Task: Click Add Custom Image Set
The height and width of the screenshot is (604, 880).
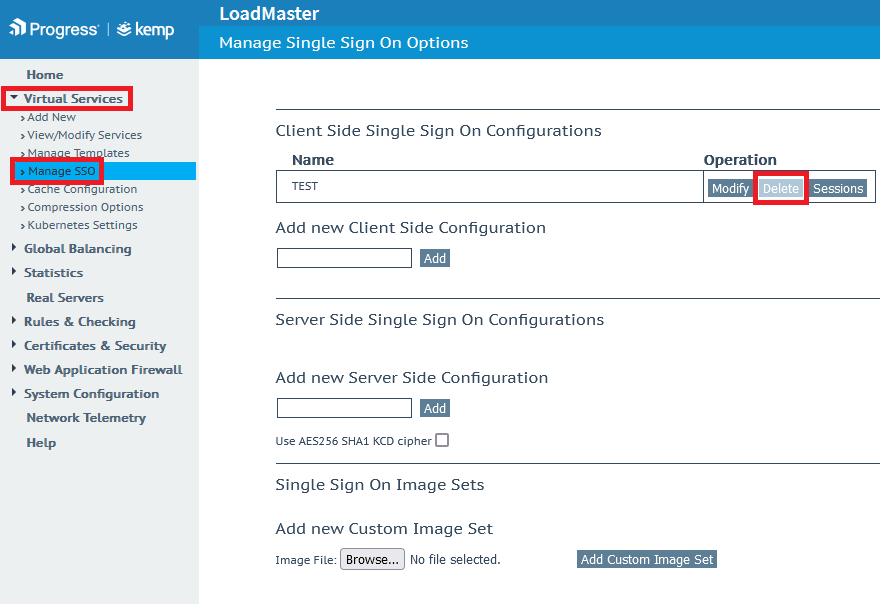Action: pos(647,559)
